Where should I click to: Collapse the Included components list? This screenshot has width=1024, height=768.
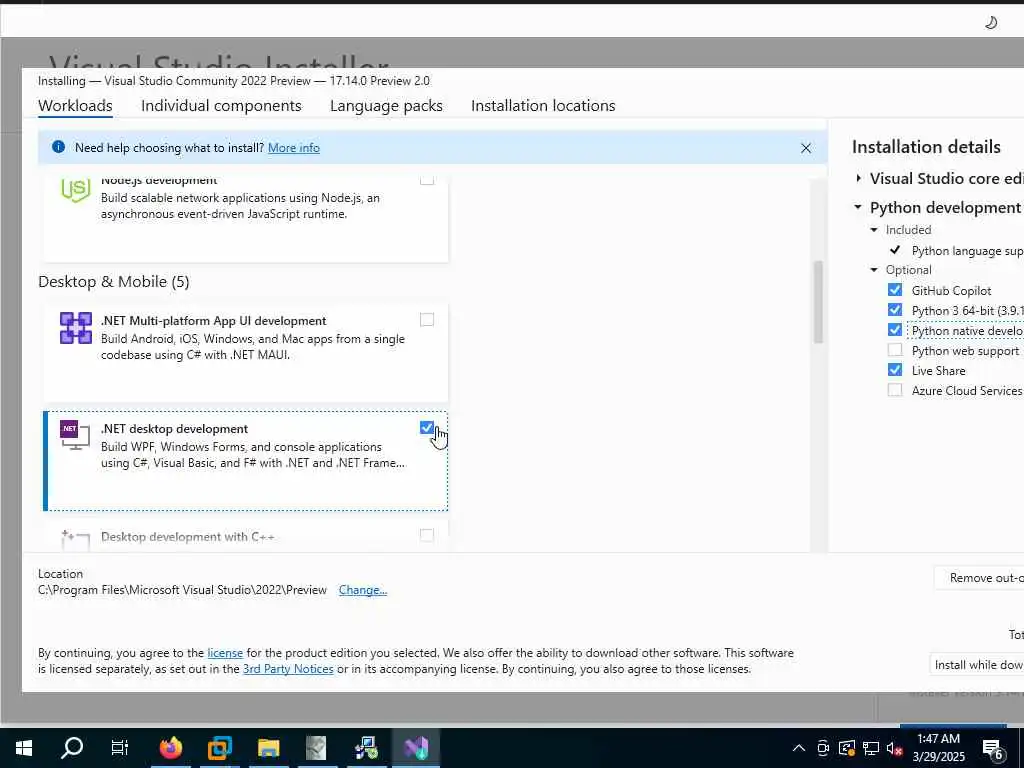point(874,230)
